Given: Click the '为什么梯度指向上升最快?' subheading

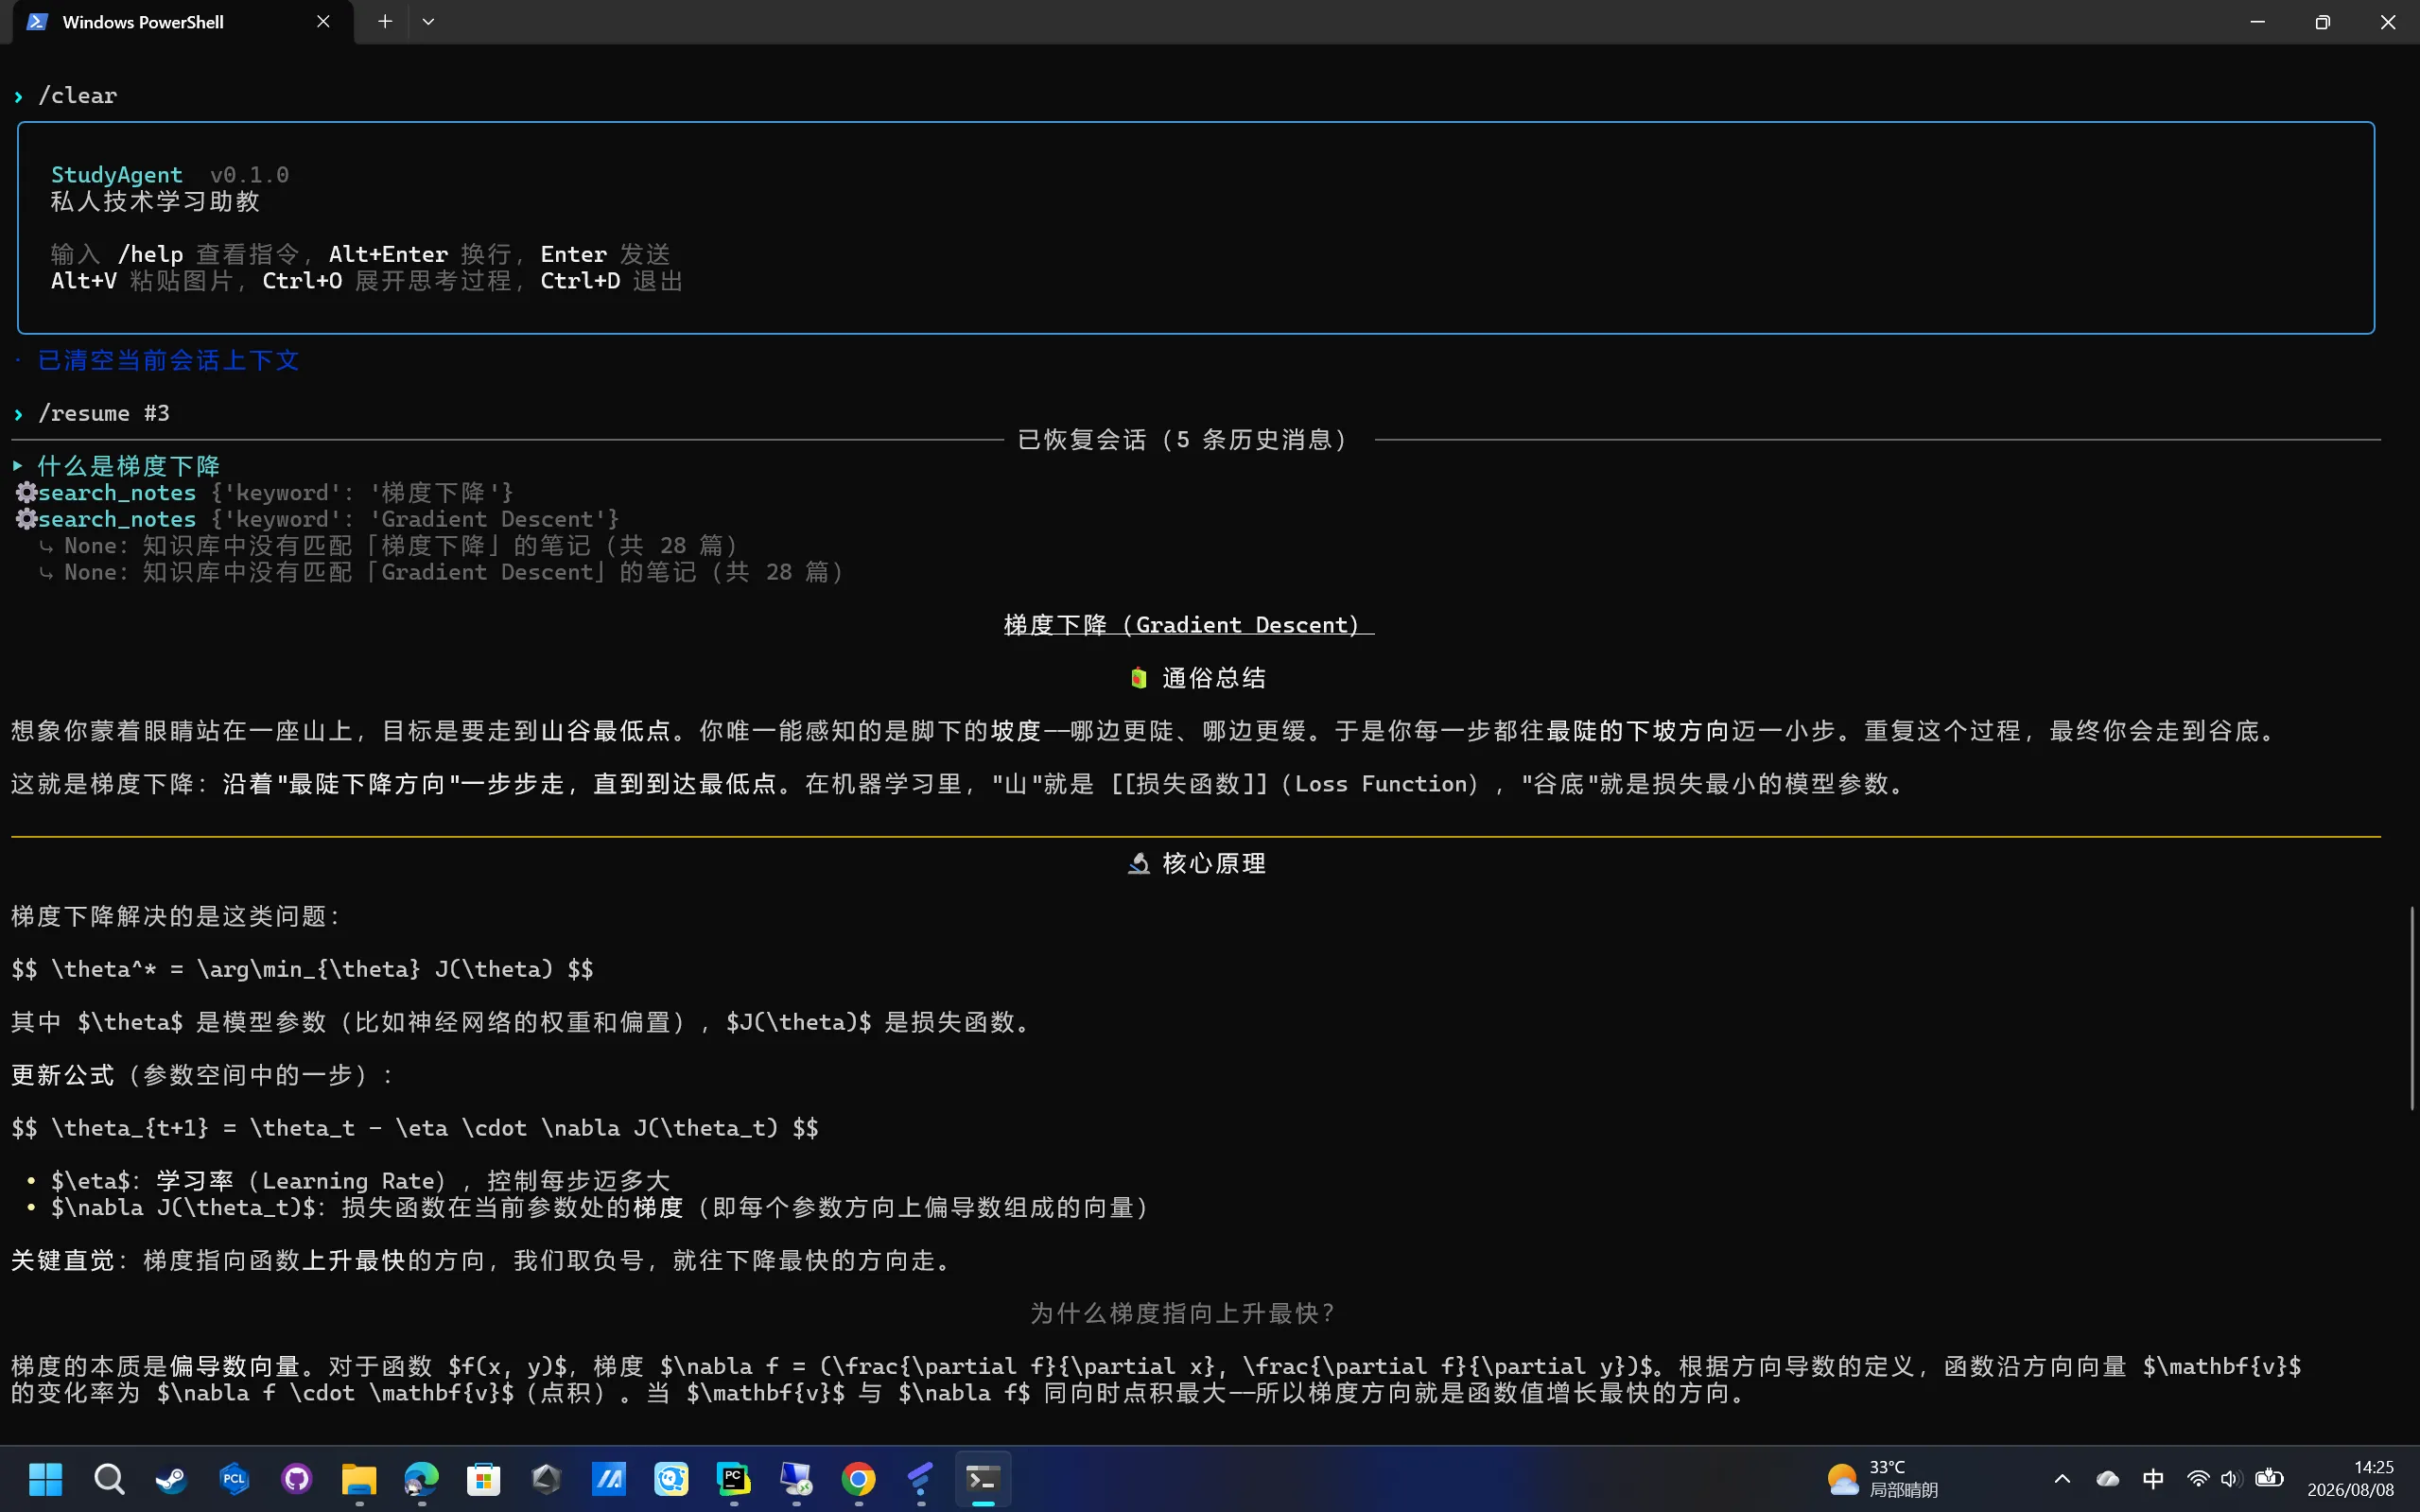Looking at the screenshot, I should click(1183, 1313).
